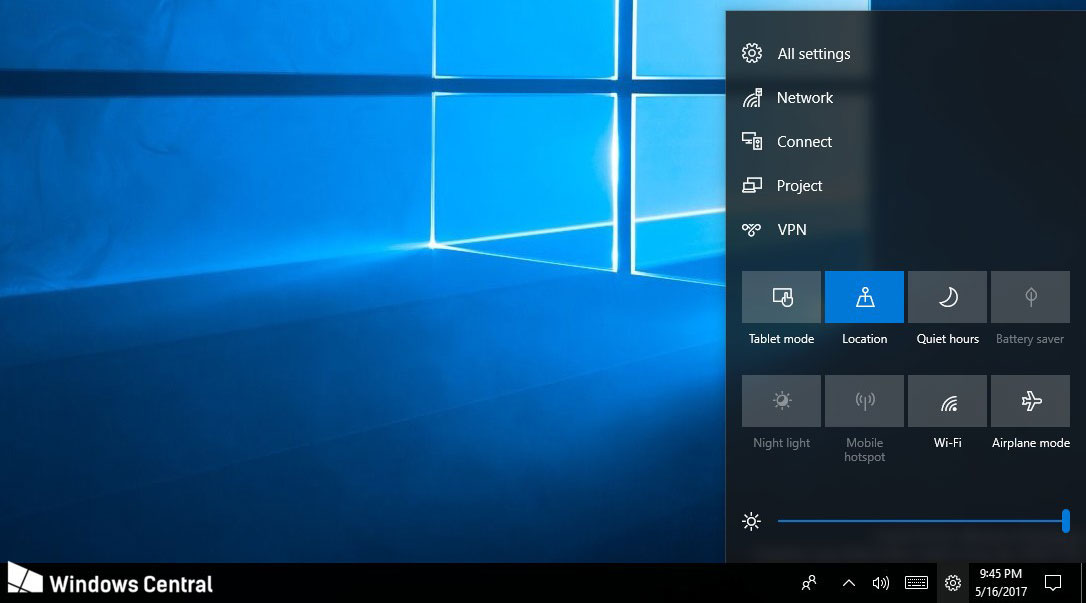The image size is (1086, 603).
Task: Click the brightness sun icon
Action: [x=751, y=521]
